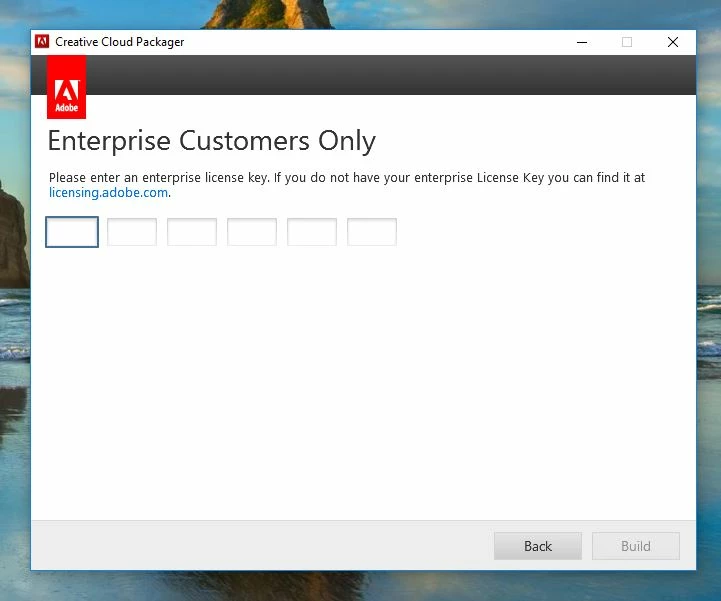The height and width of the screenshot is (601, 721).
Task: Click the Build button
Action: click(635, 546)
